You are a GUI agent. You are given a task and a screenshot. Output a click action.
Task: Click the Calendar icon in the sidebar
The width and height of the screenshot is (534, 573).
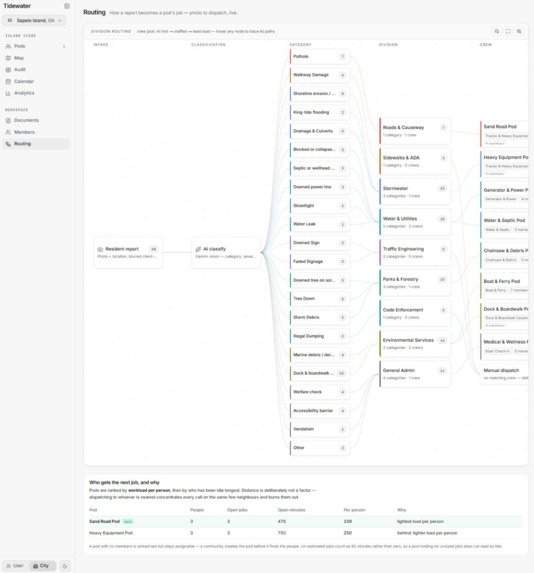(8, 81)
